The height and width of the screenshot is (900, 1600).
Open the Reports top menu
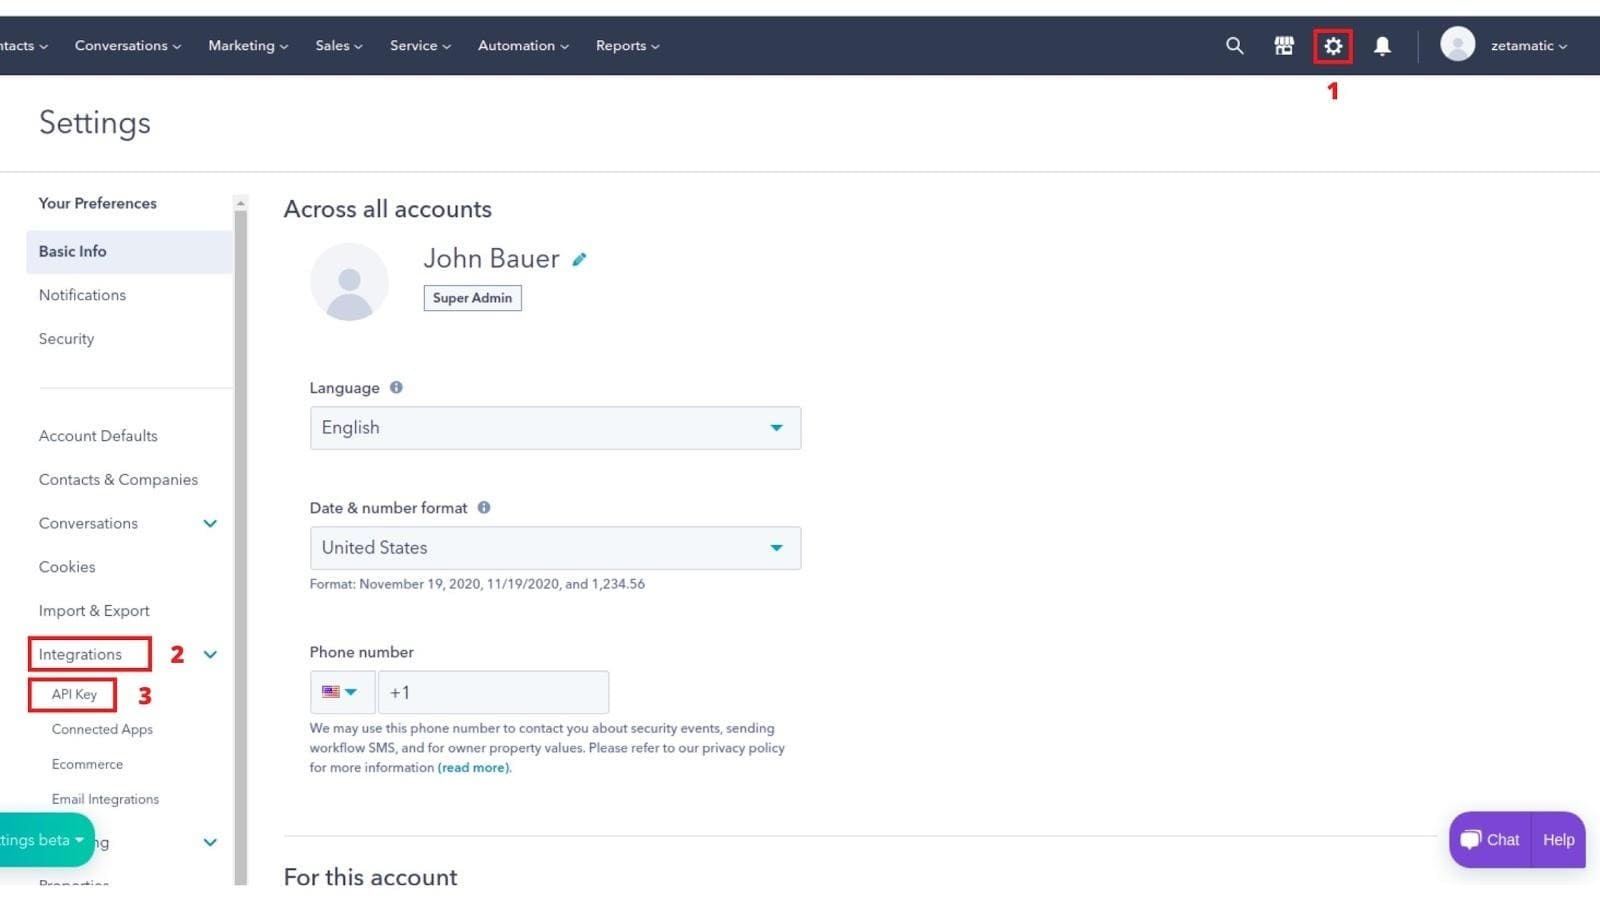(627, 46)
